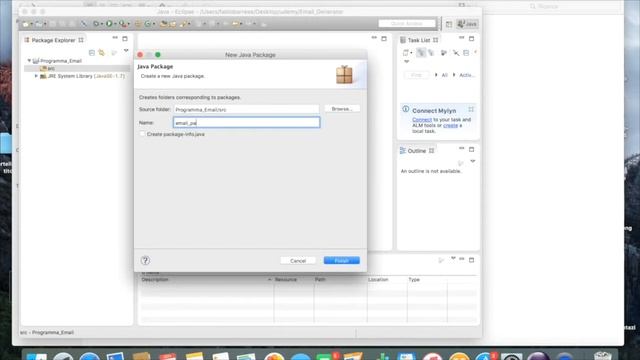The image size is (640, 360).
Task: Click the Quick Access search field
Action: click(x=407, y=24)
